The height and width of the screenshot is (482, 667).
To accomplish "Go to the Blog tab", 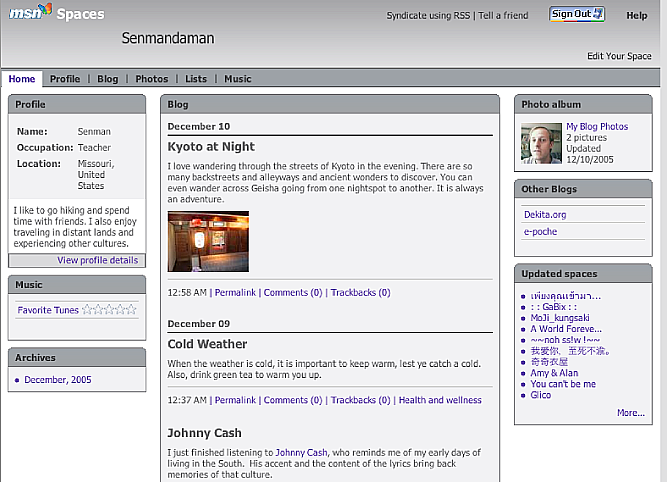I will pyautogui.click(x=108, y=79).
